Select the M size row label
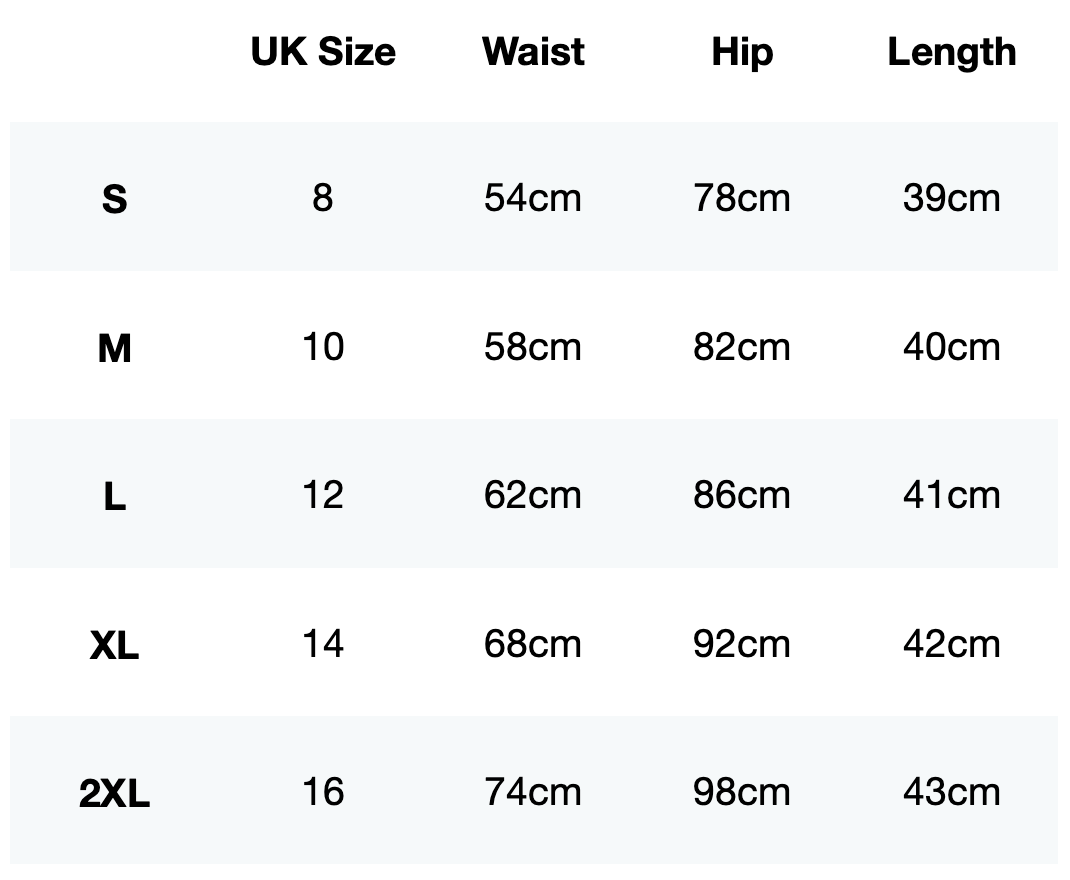This screenshot has width=1070, height=880. pos(115,348)
